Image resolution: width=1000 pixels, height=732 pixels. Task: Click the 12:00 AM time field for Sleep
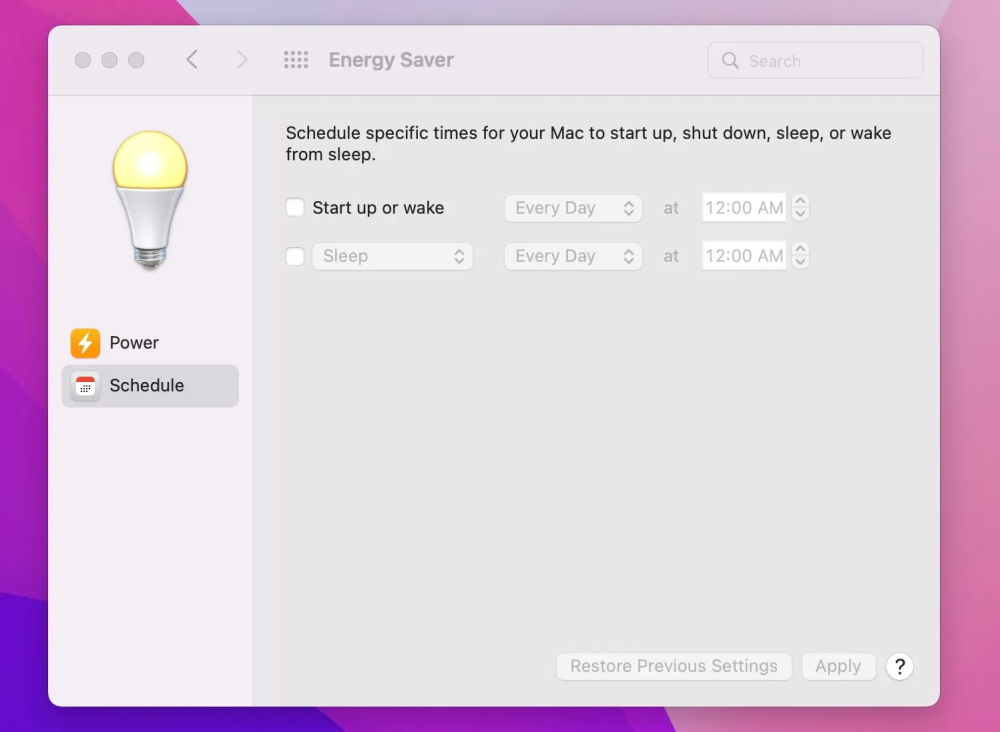coord(743,256)
